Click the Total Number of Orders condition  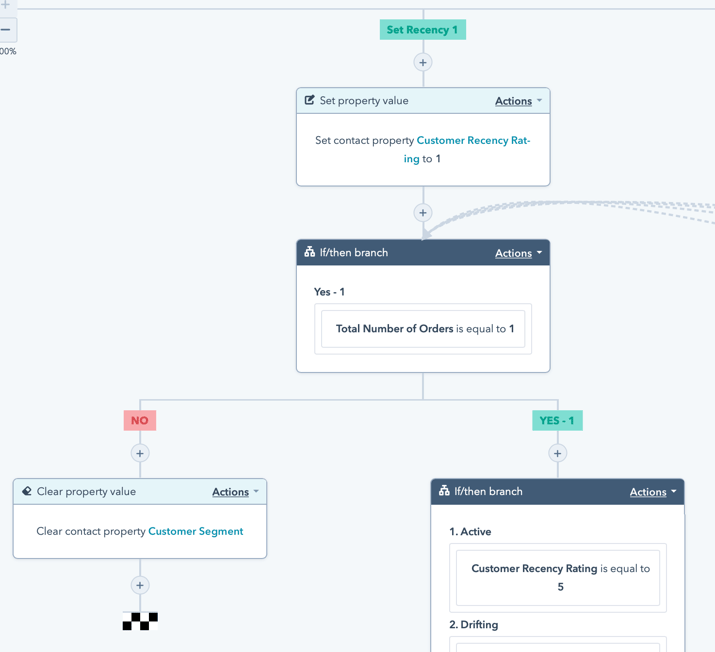pyautogui.click(x=423, y=329)
